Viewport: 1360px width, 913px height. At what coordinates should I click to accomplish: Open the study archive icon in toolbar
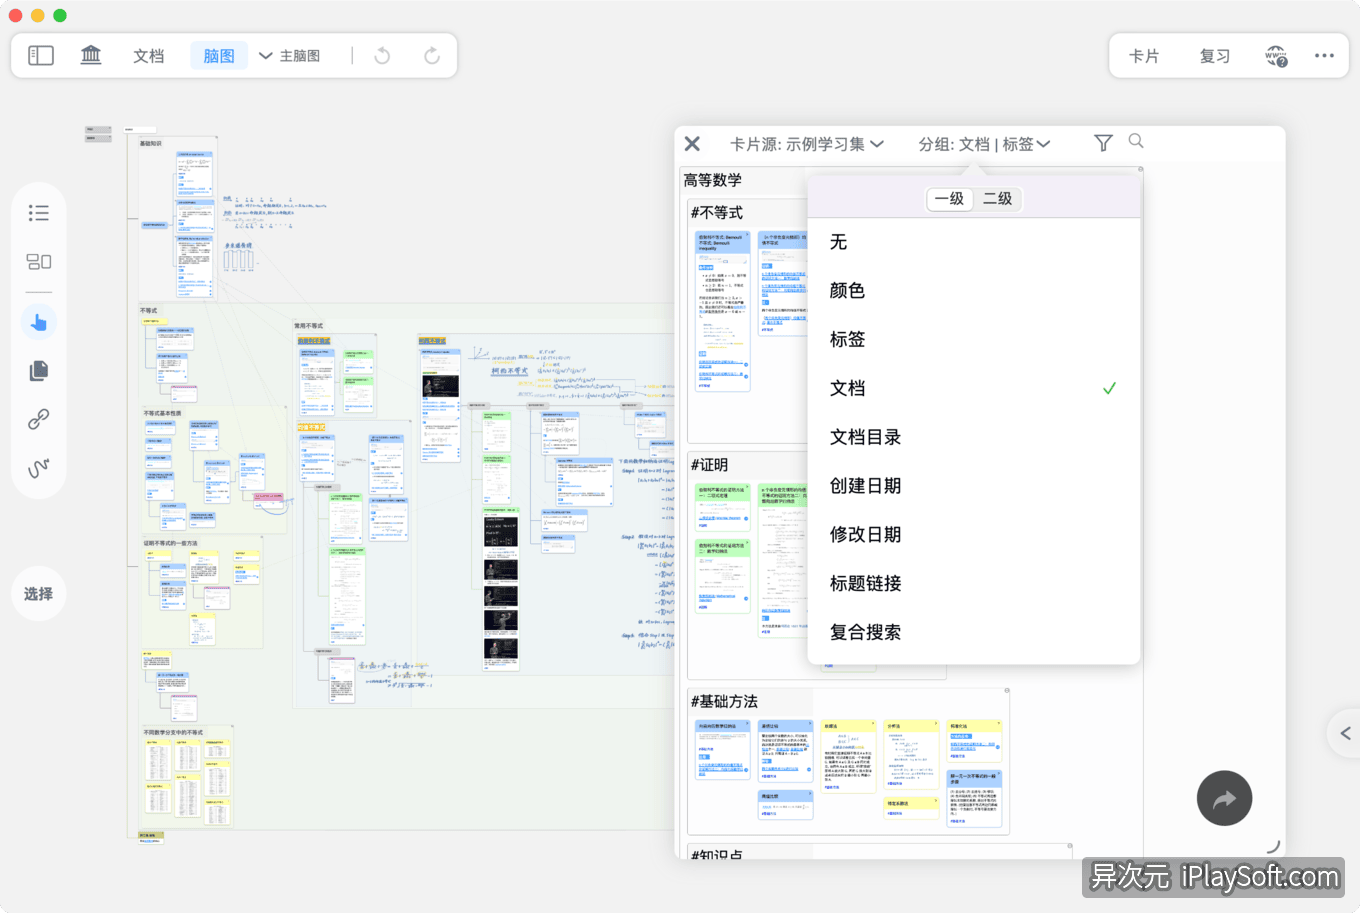pos(91,55)
